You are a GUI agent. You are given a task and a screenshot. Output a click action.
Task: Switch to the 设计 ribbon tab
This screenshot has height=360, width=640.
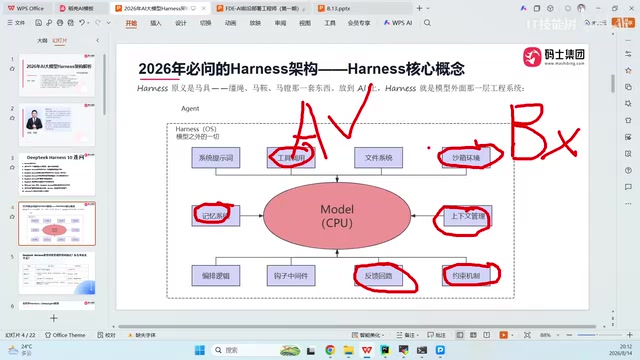[180, 23]
